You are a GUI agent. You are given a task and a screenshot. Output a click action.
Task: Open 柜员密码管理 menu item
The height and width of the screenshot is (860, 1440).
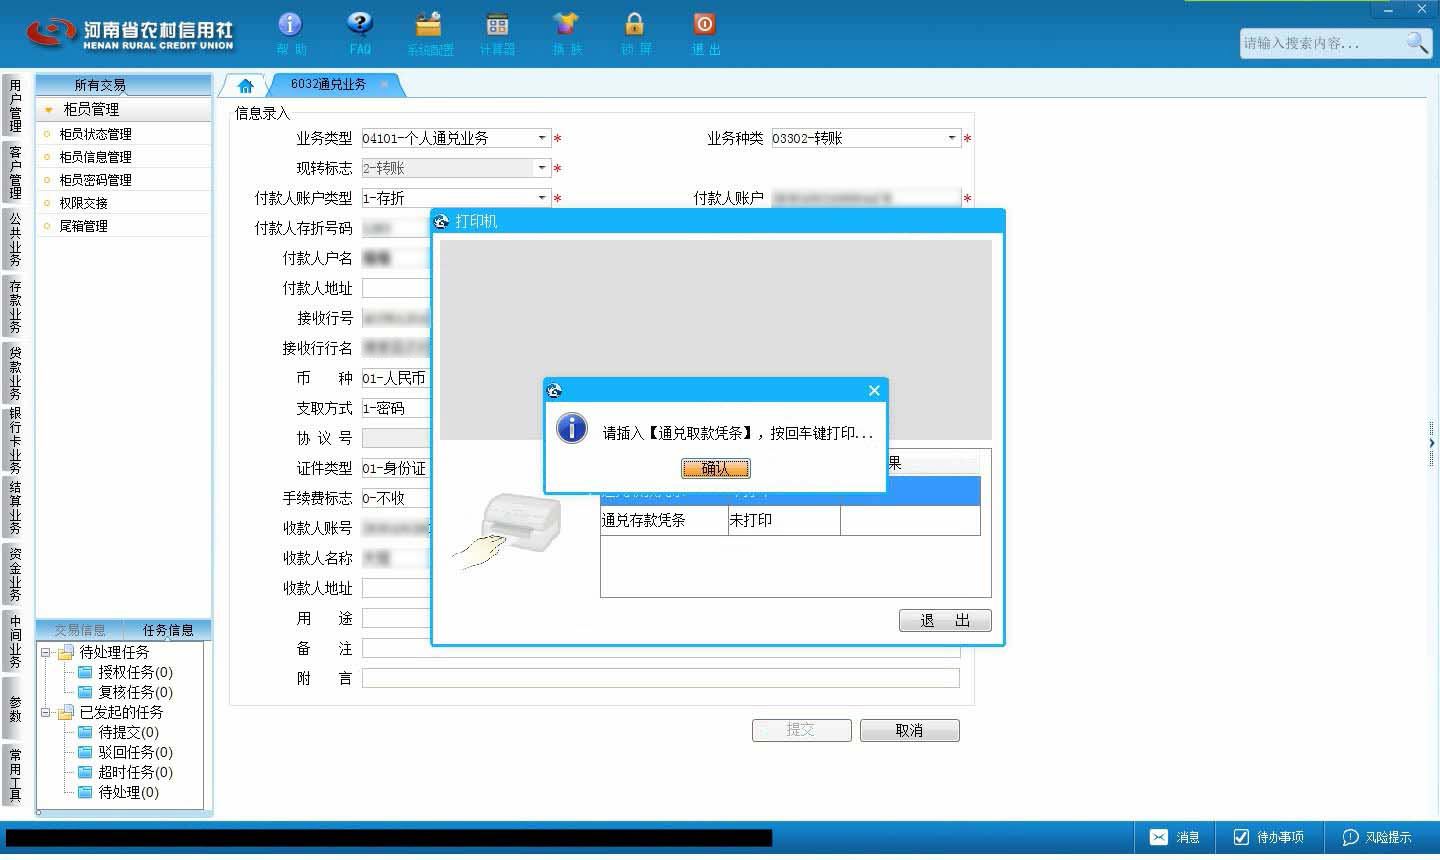pos(95,180)
